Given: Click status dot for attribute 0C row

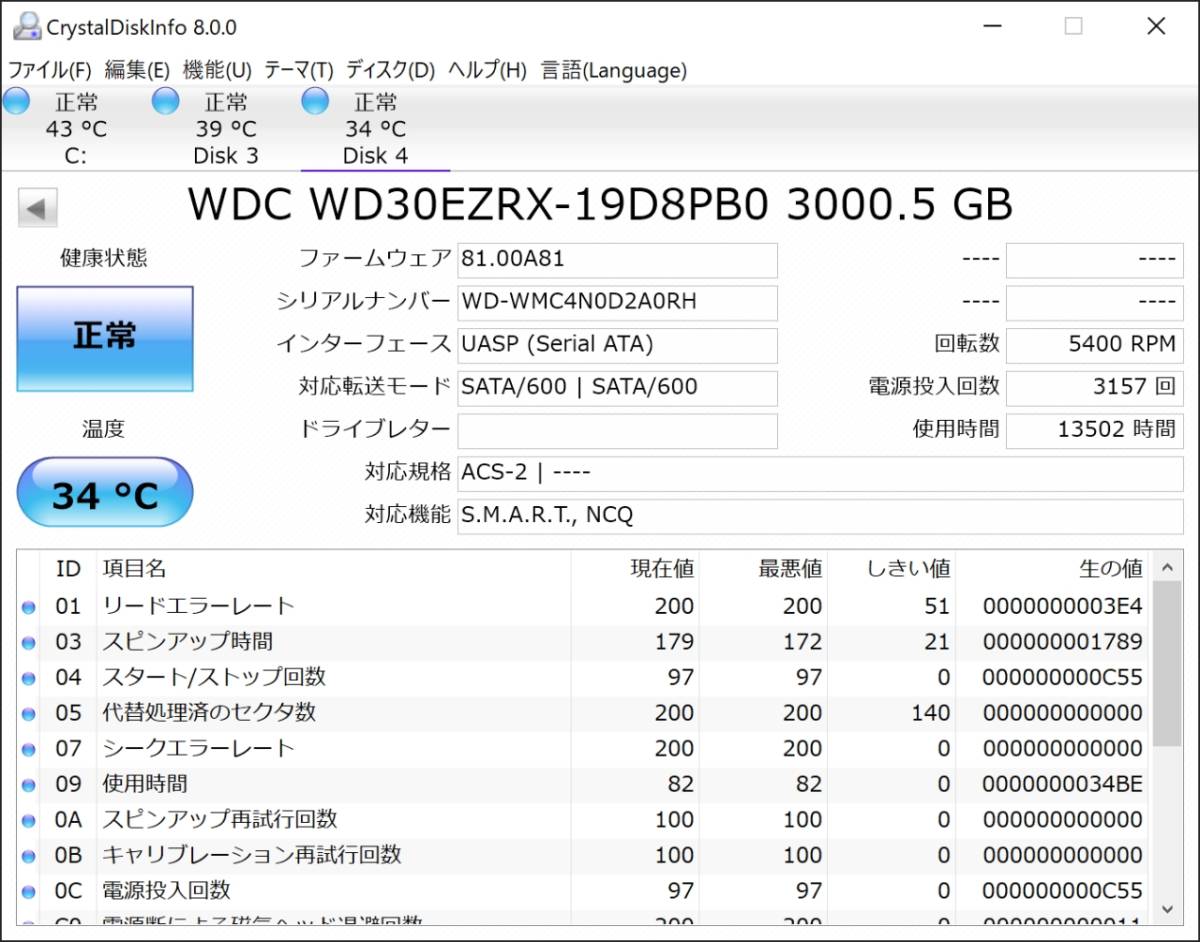Looking at the screenshot, I should tap(28, 892).
